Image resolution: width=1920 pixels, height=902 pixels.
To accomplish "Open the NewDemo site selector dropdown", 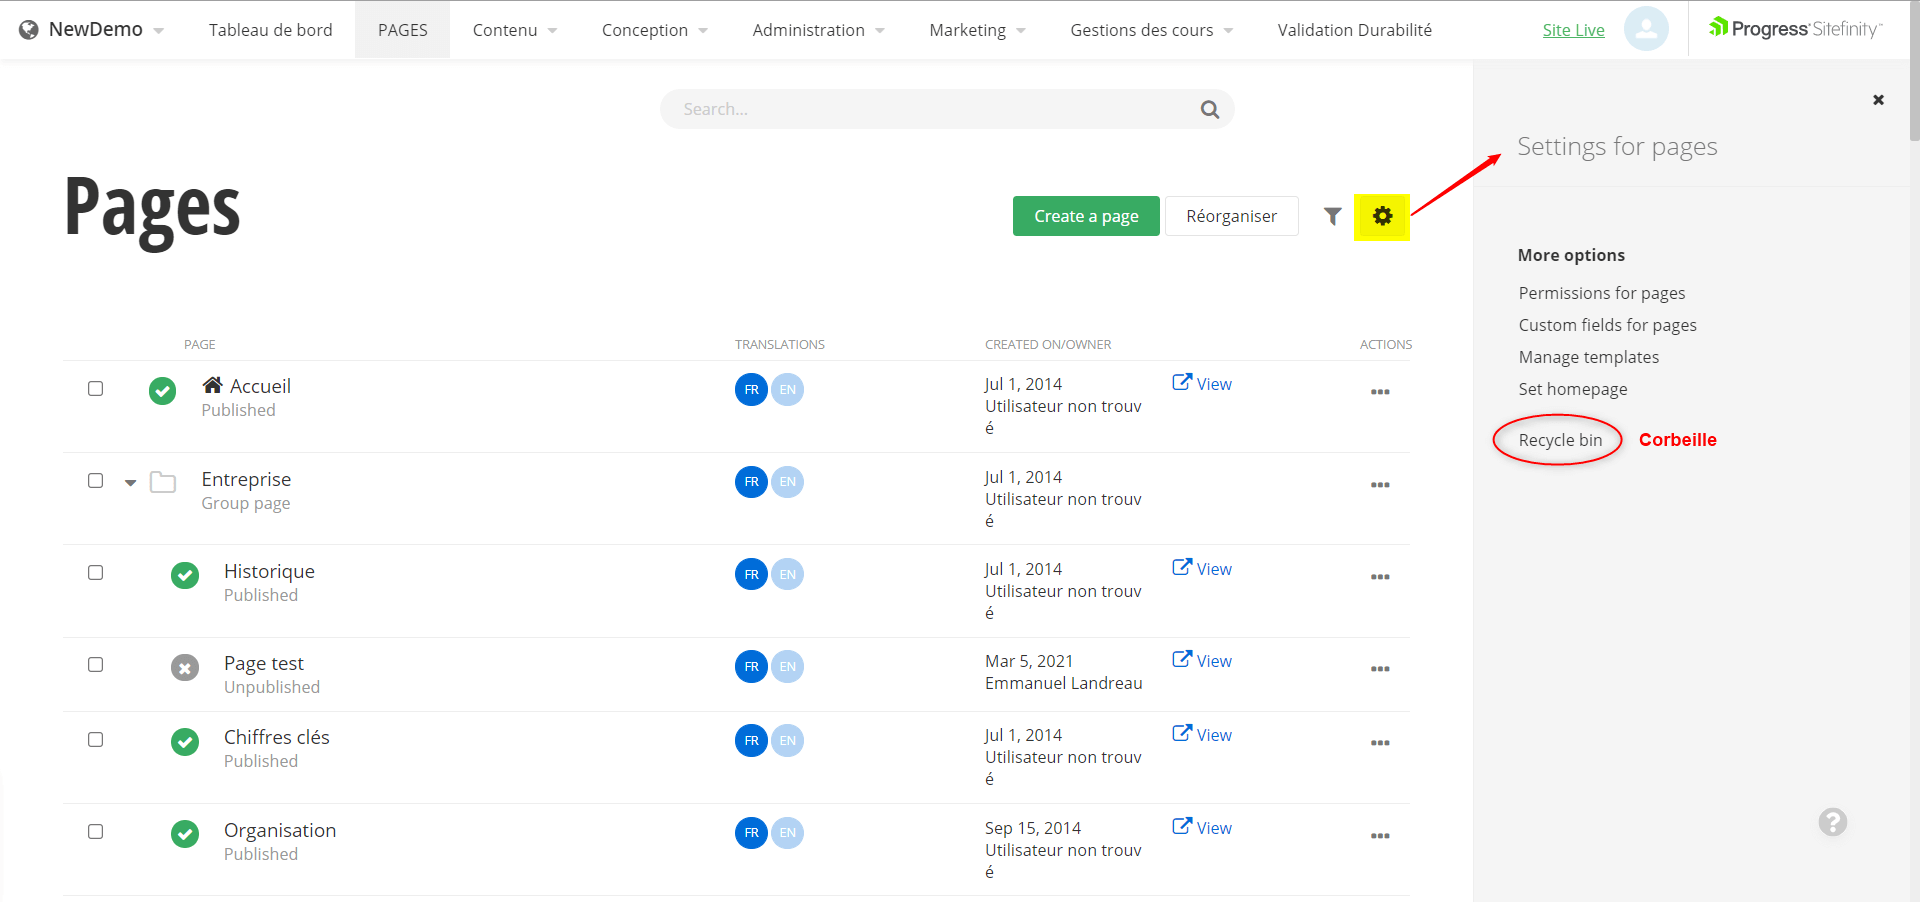I will point(92,30).
